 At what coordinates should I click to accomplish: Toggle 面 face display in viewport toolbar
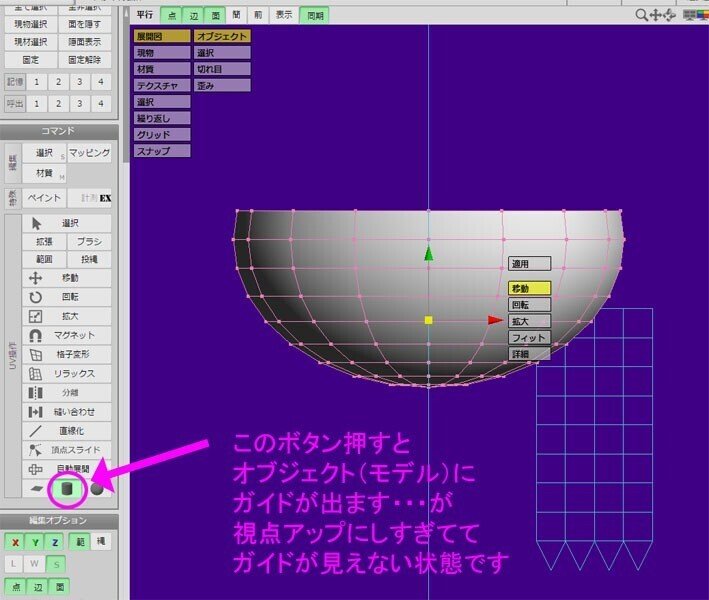coord(215,15)
